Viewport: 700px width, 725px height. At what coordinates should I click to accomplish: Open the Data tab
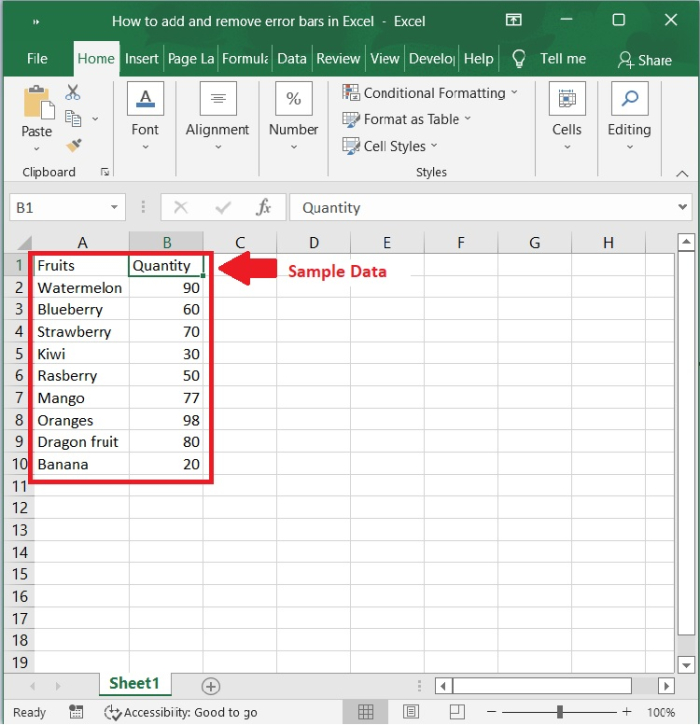(292, 59)
